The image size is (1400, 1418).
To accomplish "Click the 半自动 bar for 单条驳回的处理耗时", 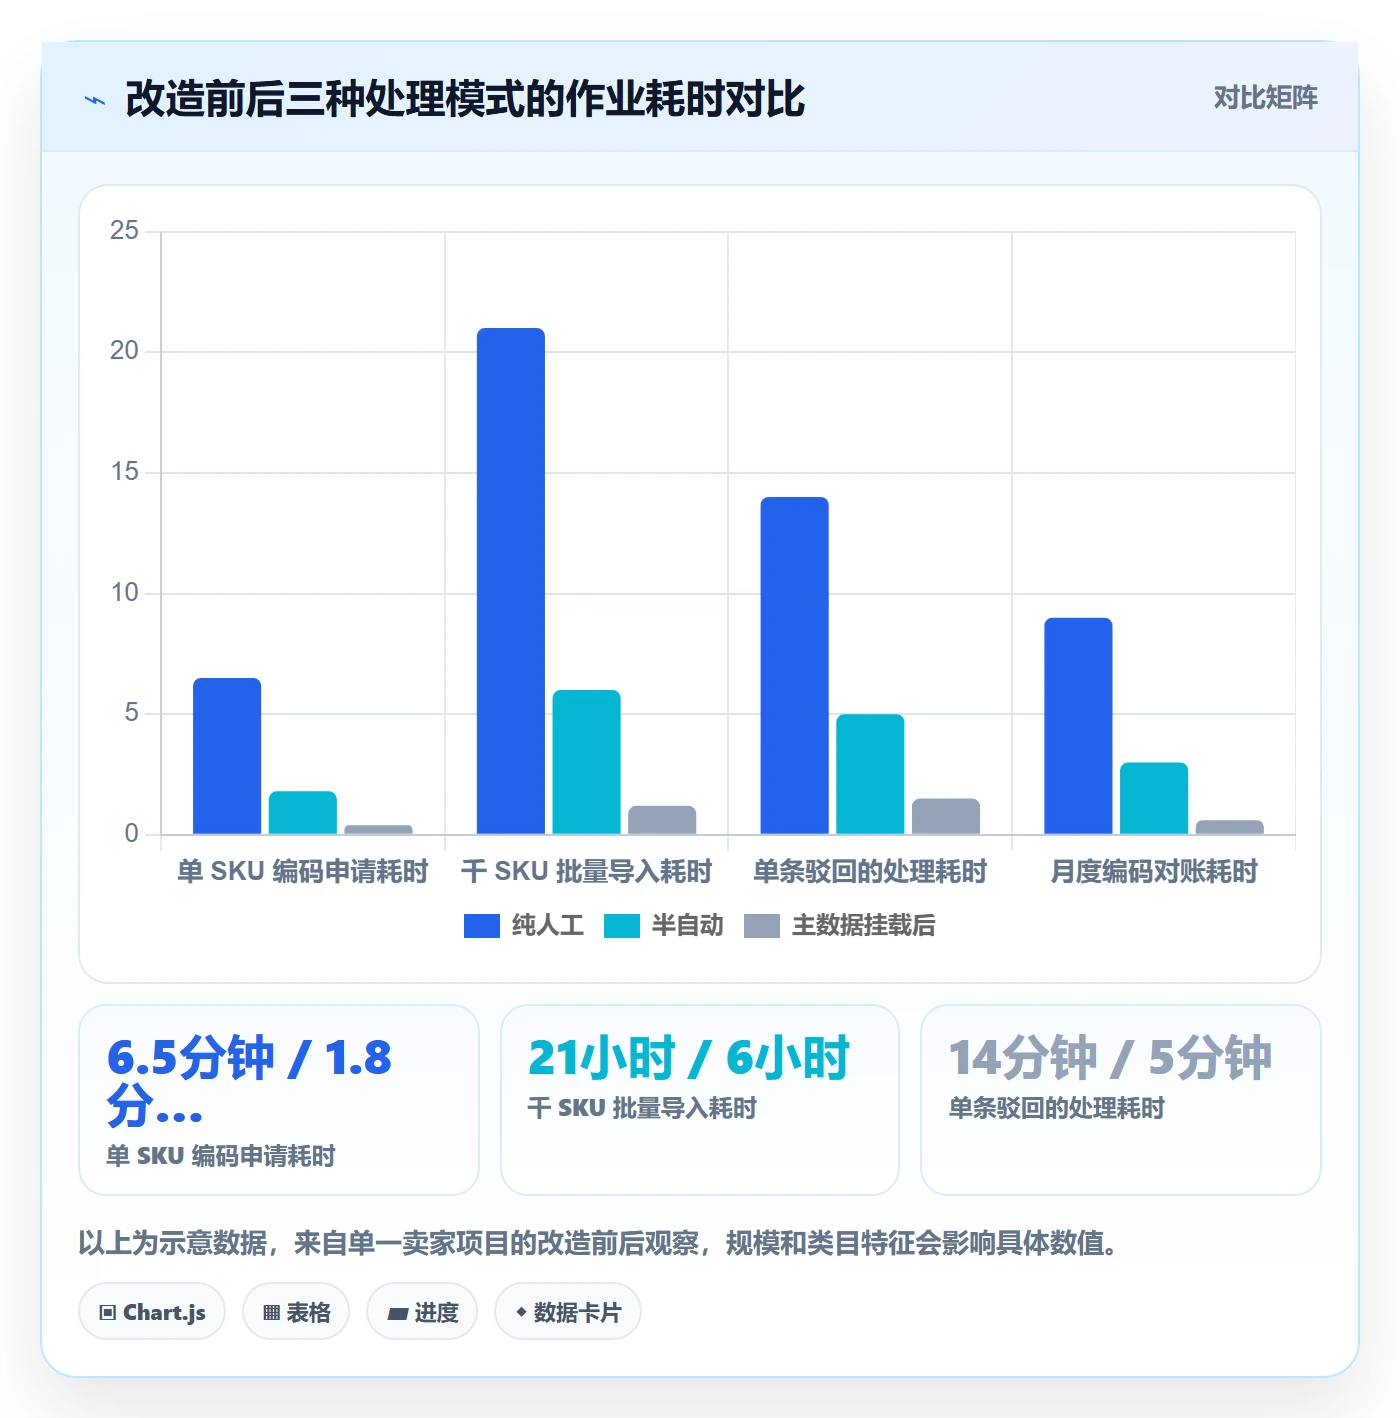I will [870, 774].
